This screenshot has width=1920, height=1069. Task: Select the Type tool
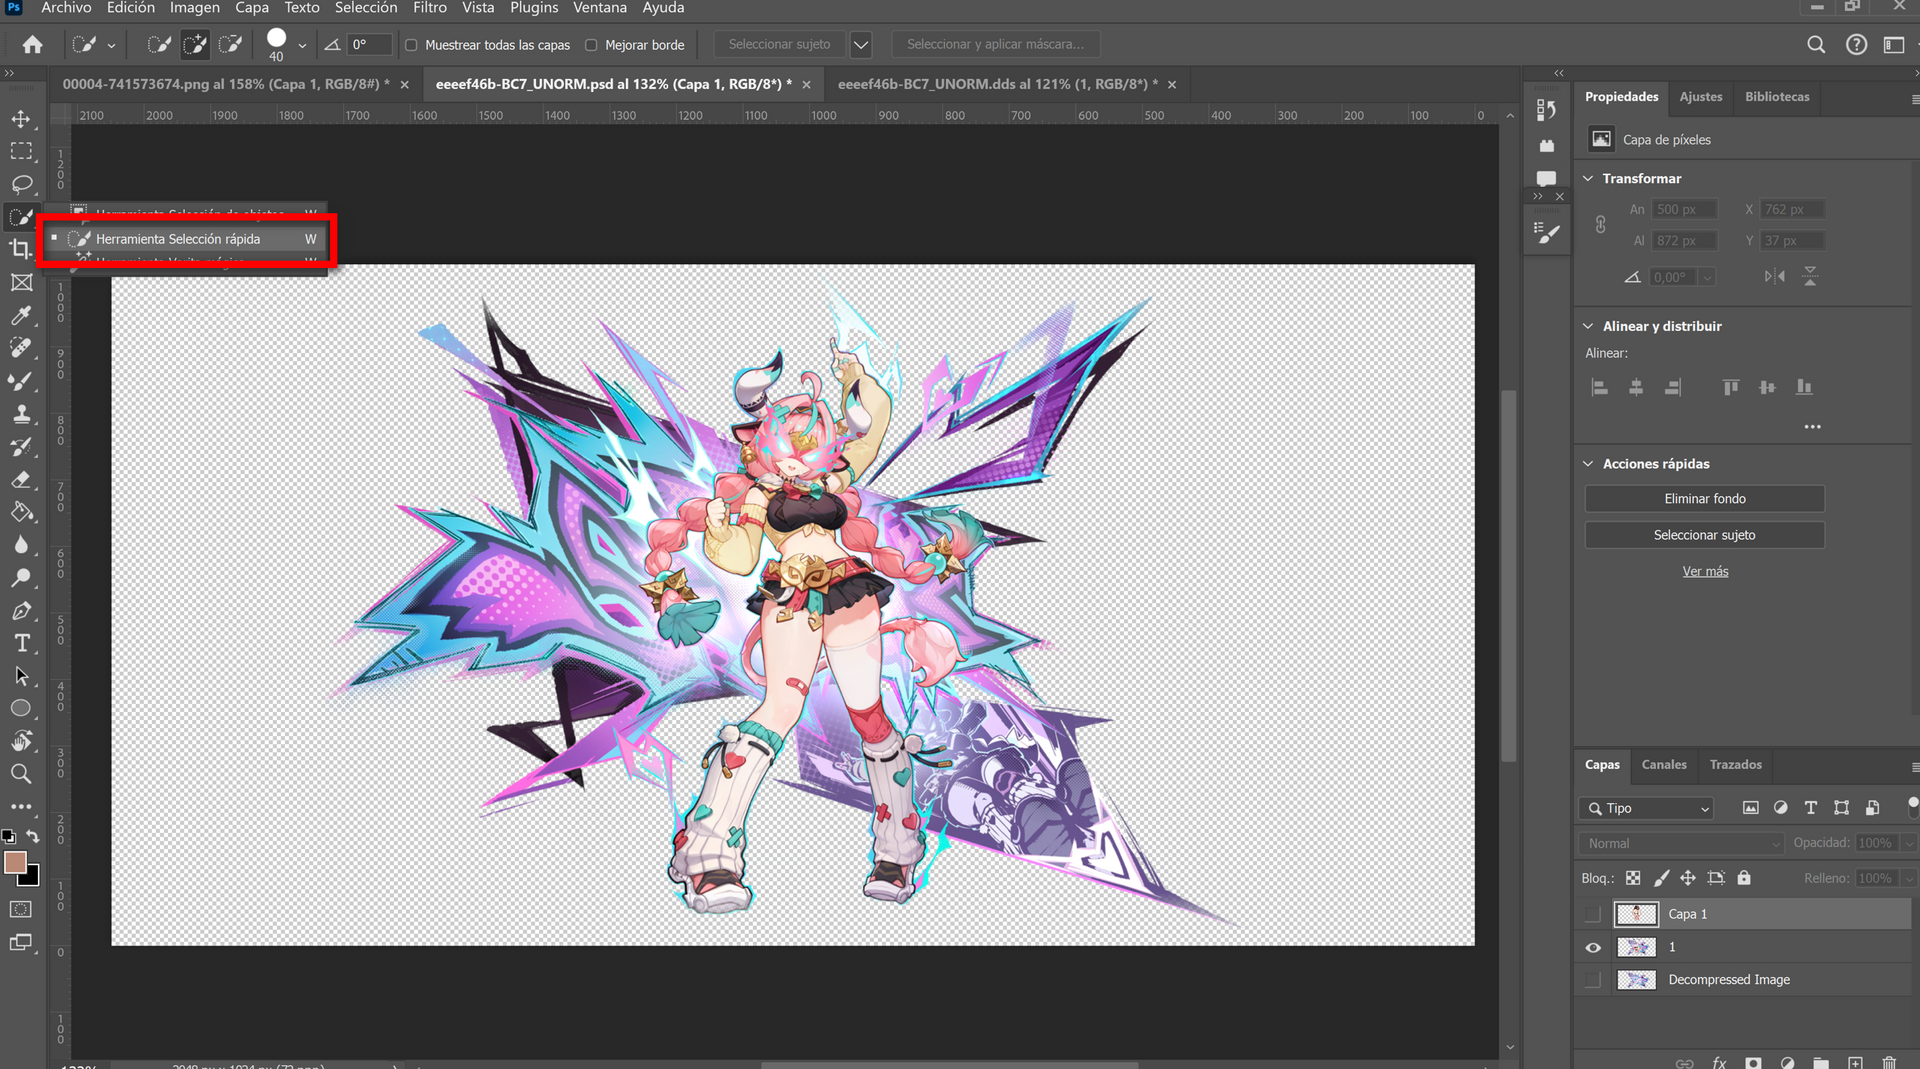point(21,643)
